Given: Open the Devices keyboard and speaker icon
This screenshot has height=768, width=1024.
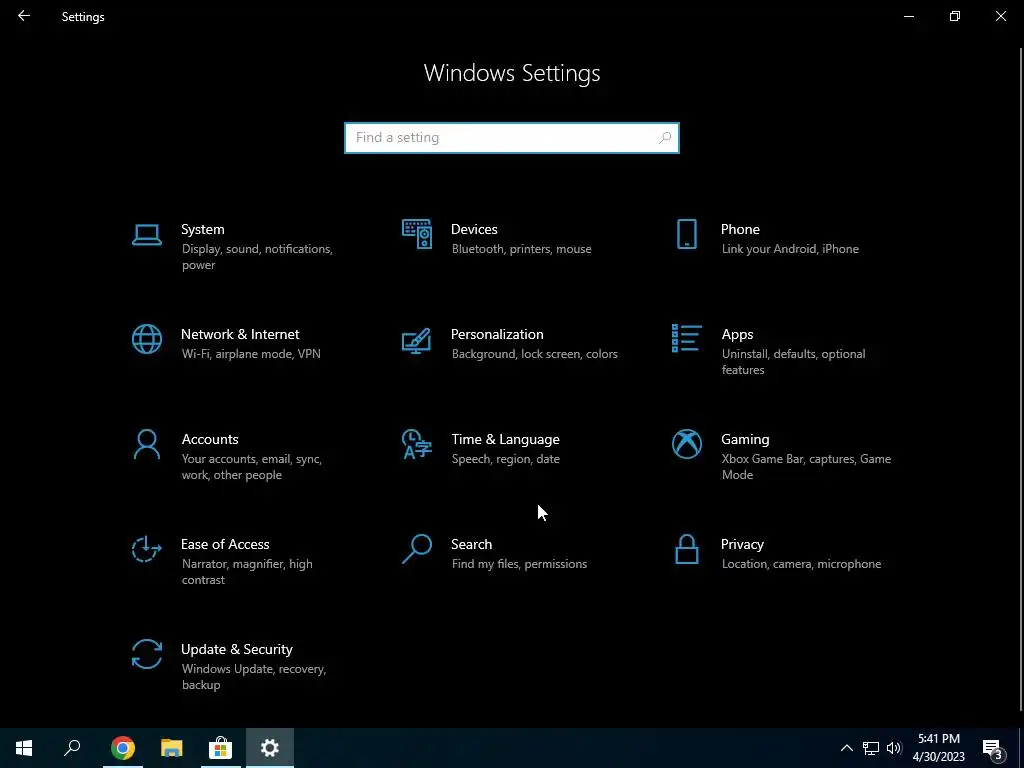Looking at the screenshot, I should (417, 234).
